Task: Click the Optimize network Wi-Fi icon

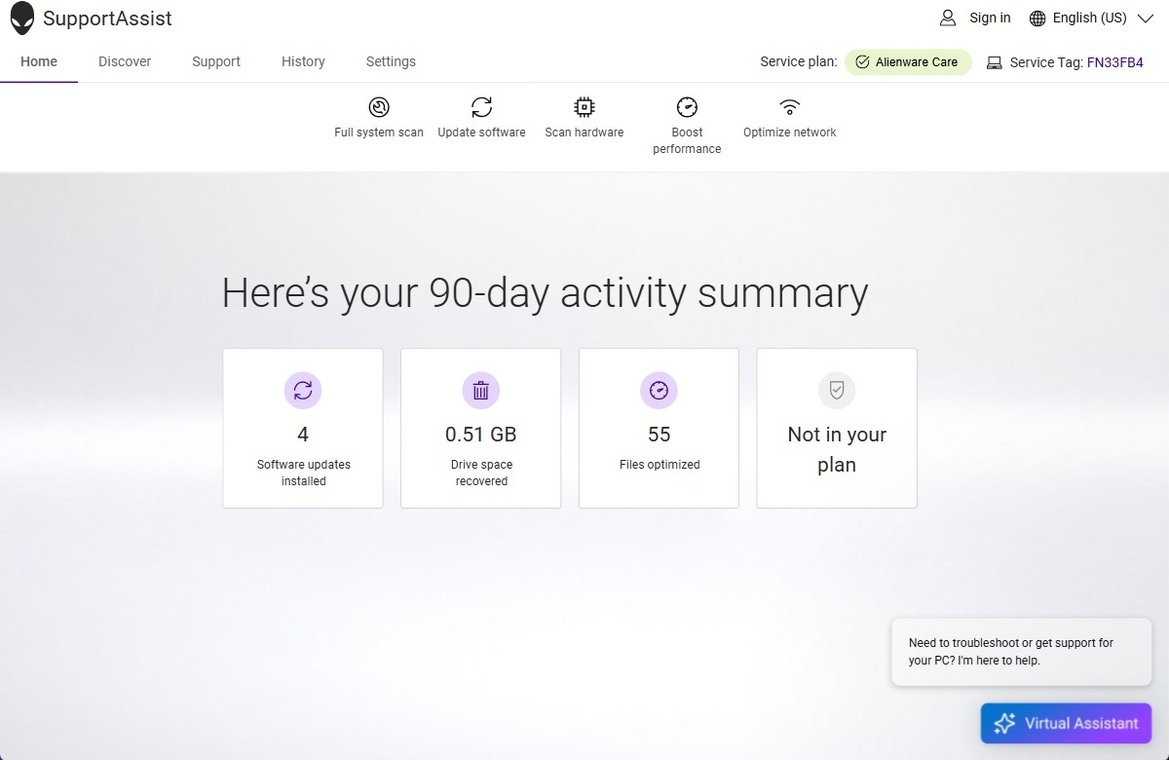Action: tap(790, 107)
